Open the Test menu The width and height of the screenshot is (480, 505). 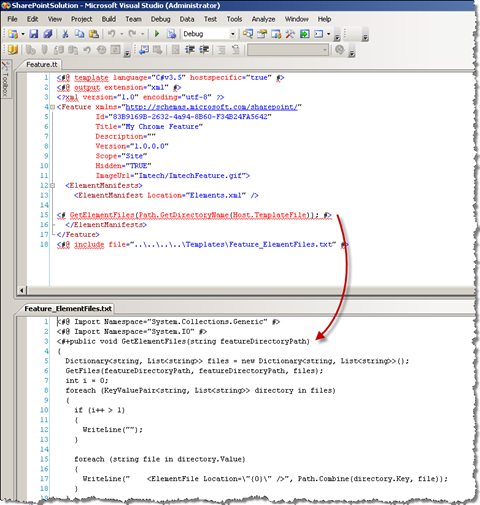coord(210,19)
